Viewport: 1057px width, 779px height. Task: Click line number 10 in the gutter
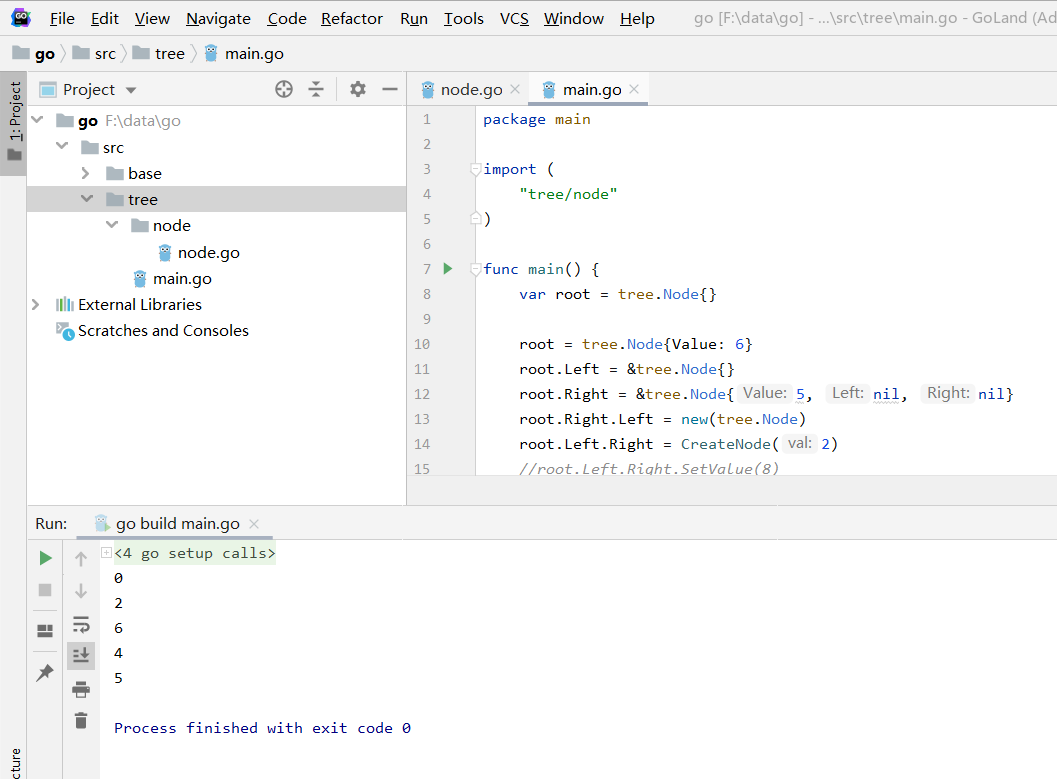click(422, 344)
